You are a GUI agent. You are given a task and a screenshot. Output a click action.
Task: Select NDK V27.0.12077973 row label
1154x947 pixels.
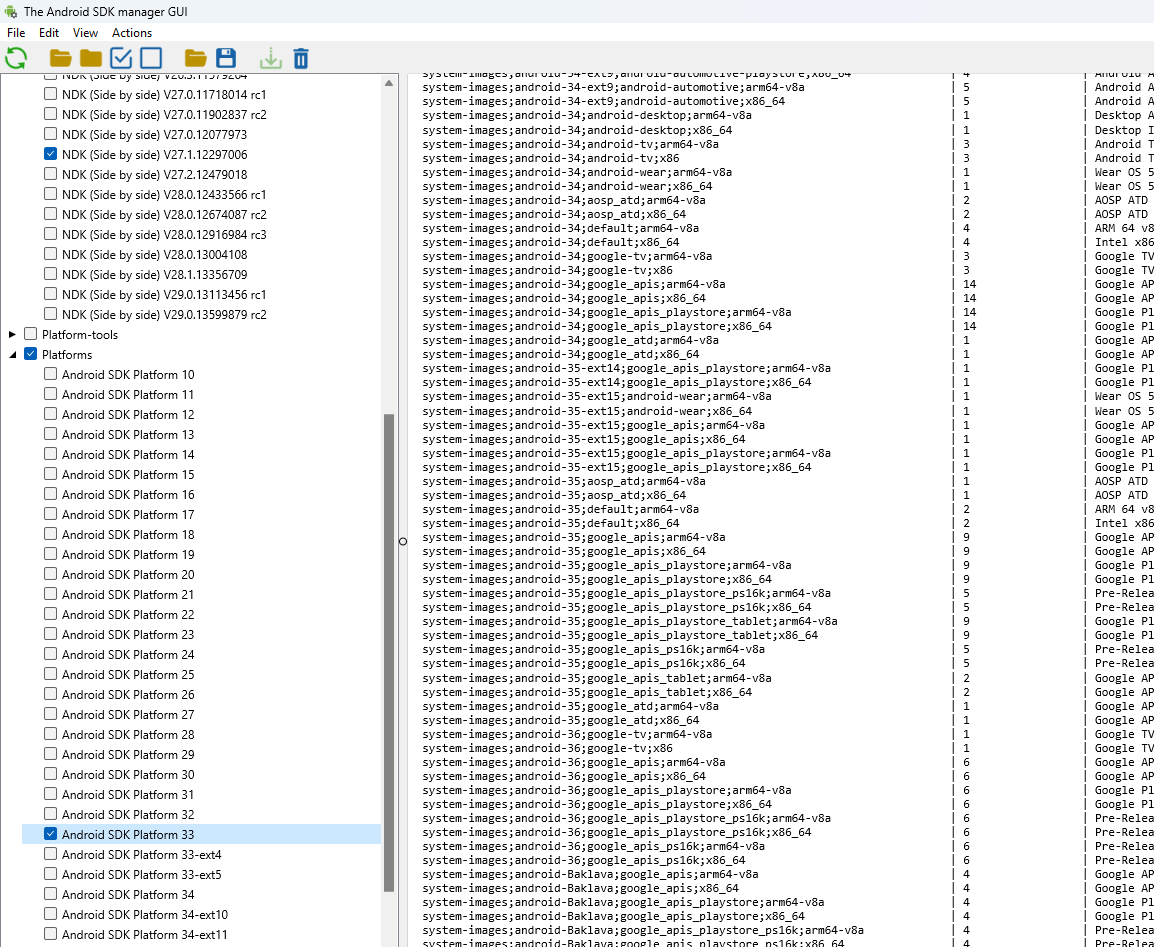(155, 135)
